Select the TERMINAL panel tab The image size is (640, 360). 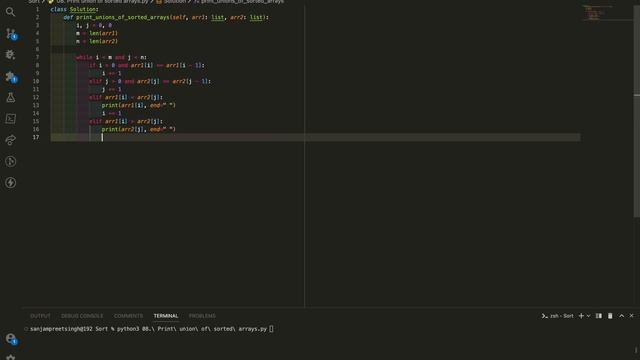click(x=166, y=316)
